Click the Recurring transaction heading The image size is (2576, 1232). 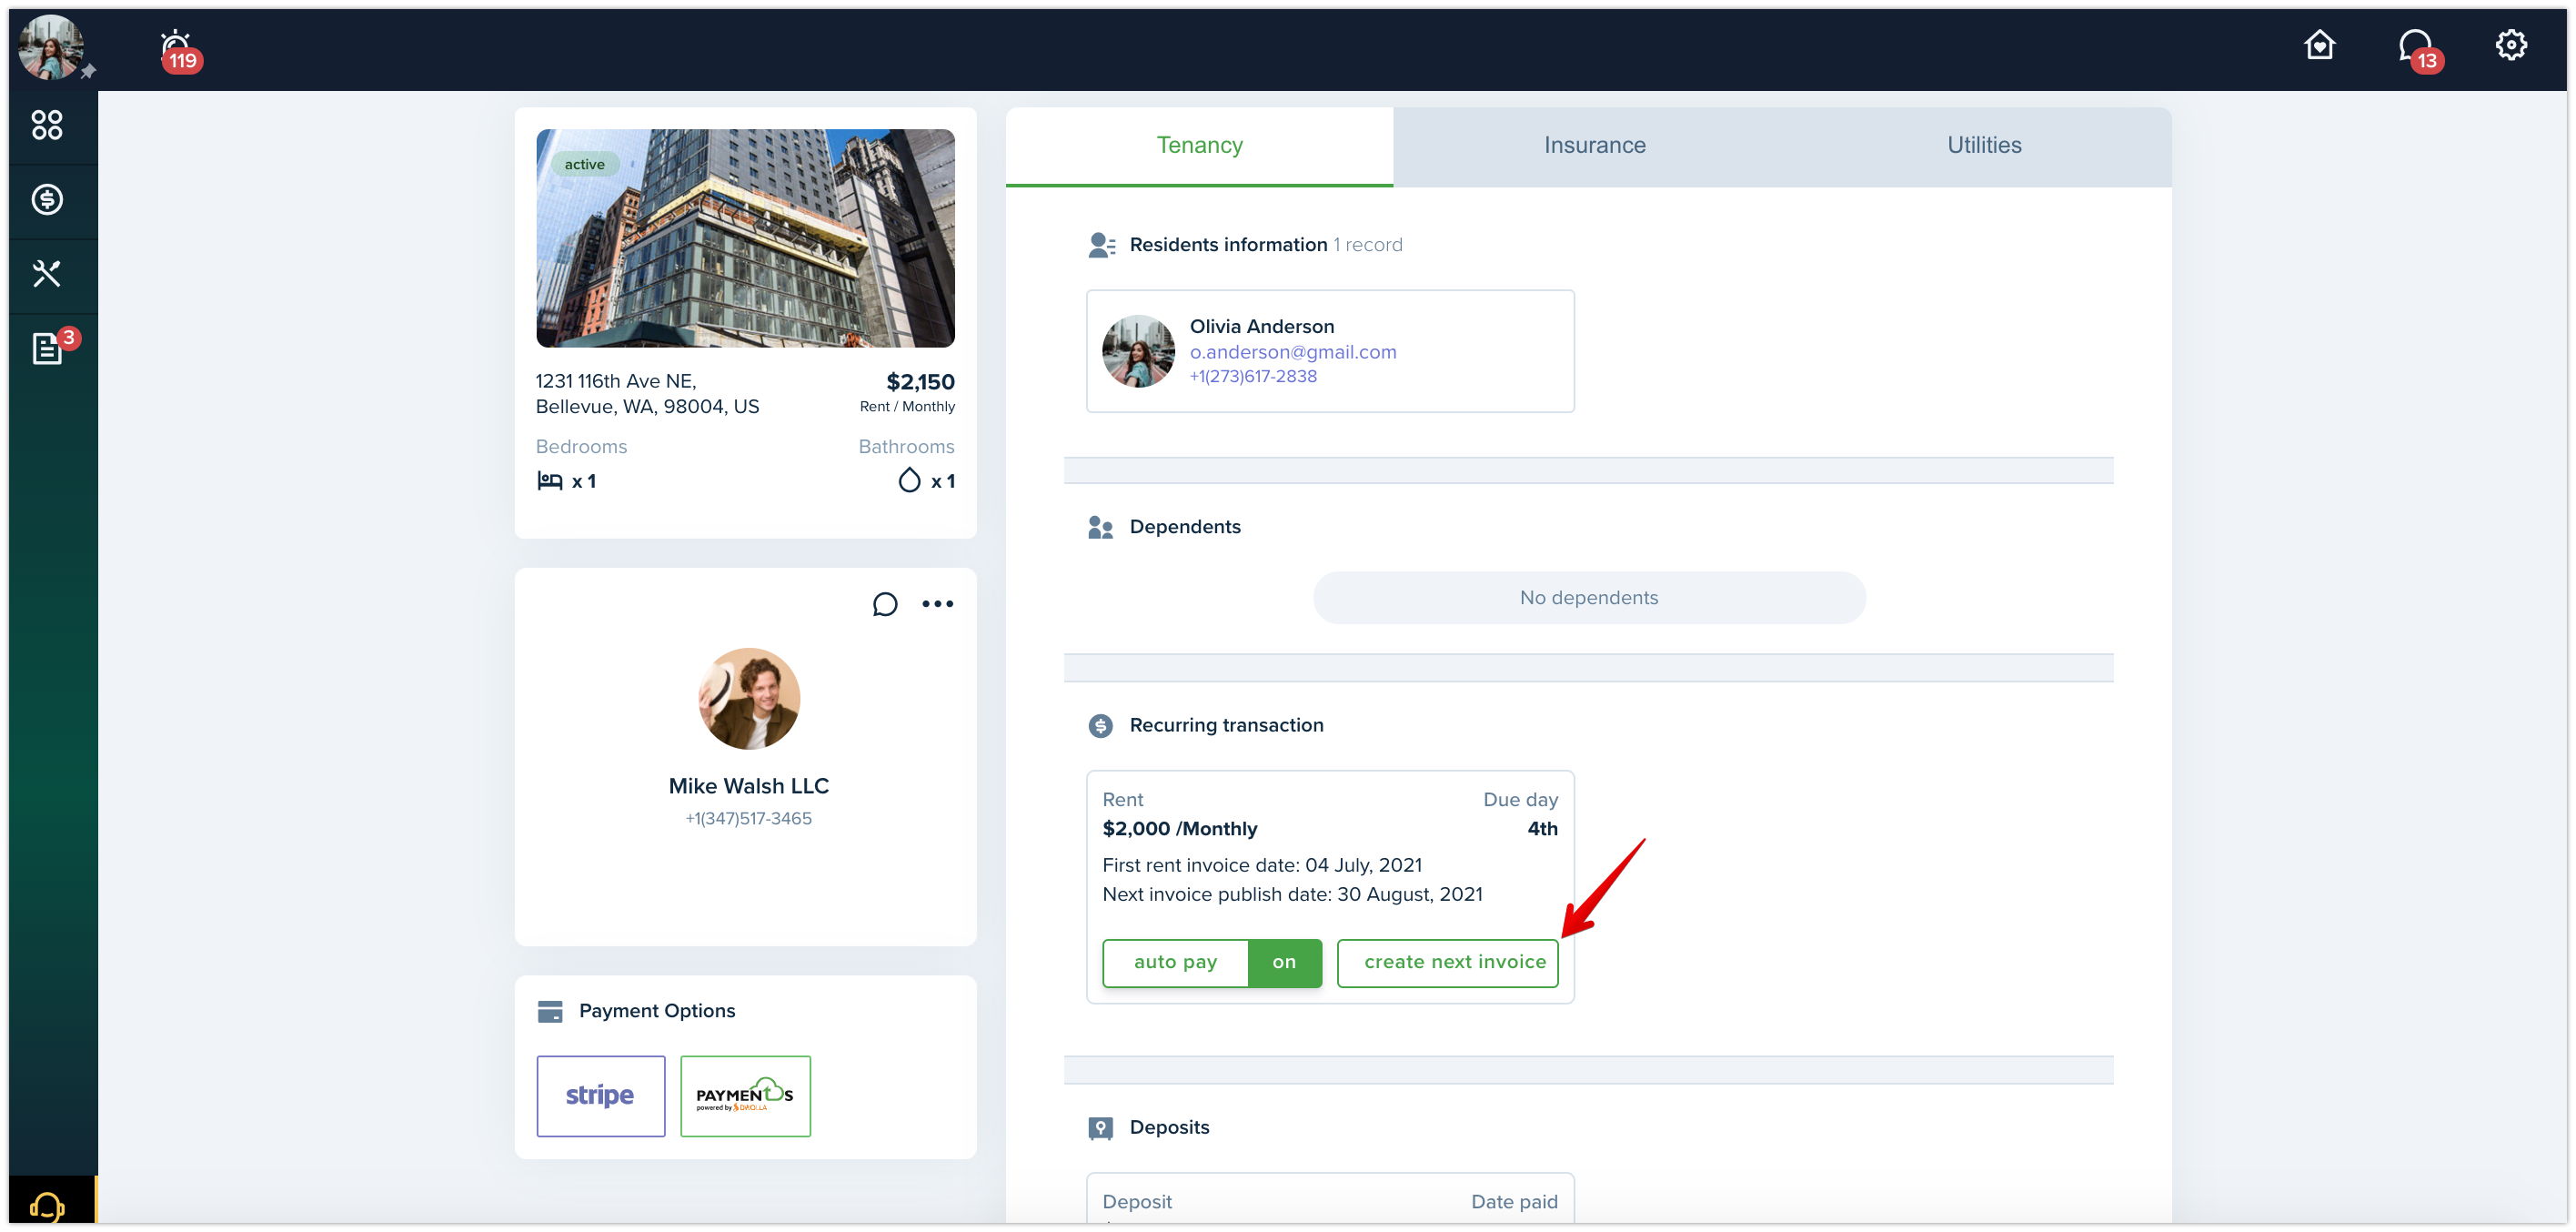point(1226,726)
